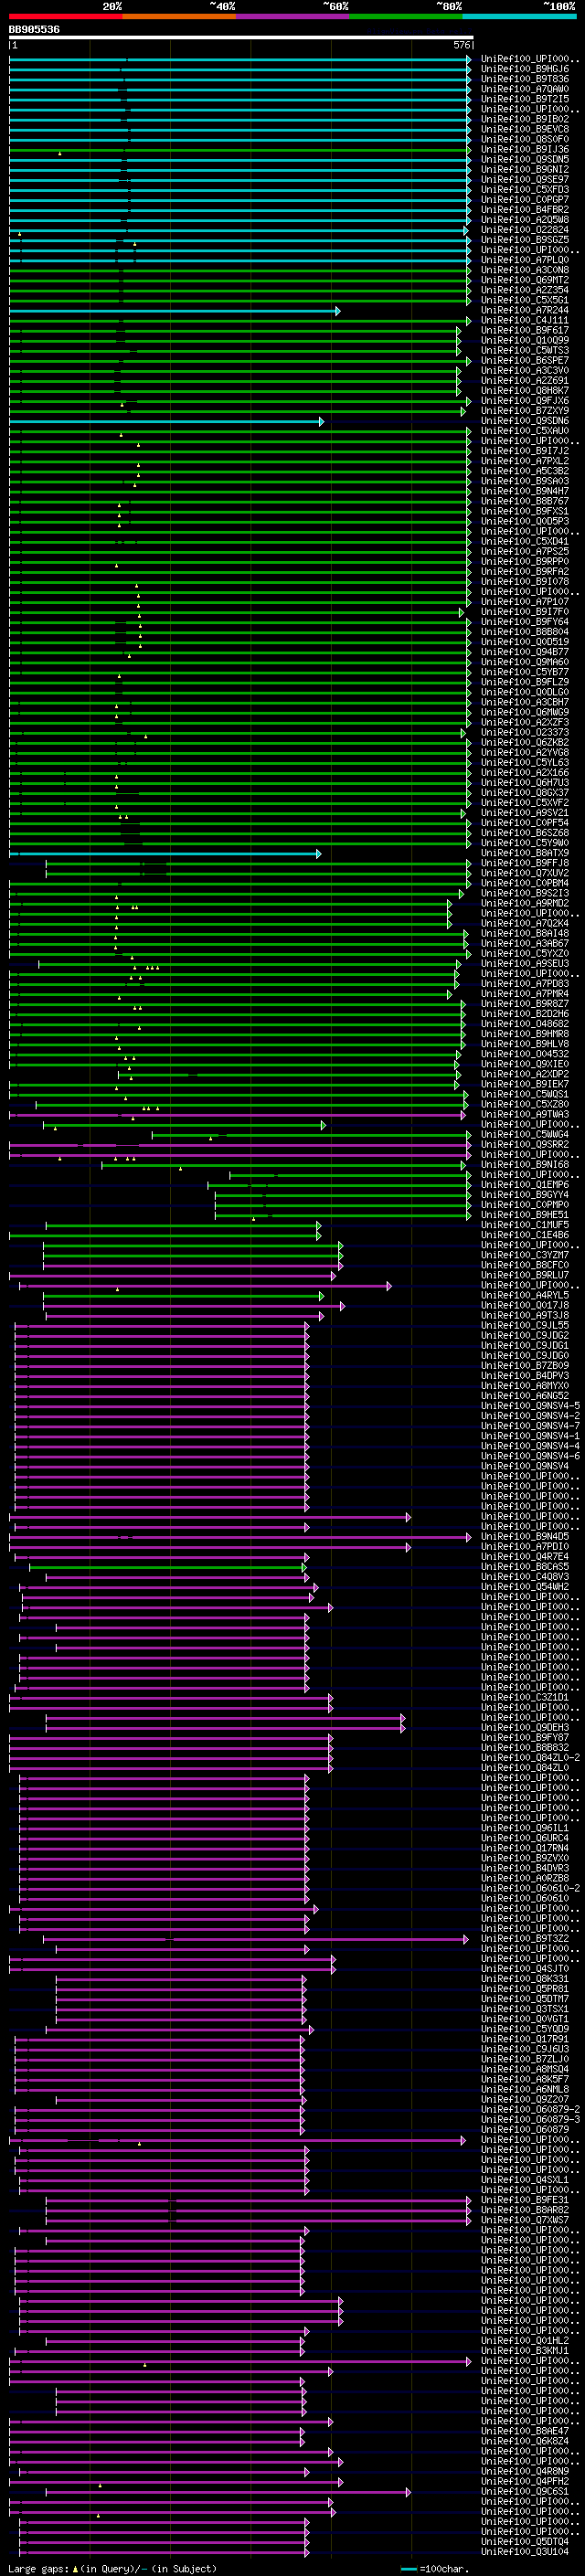Click the label UniRef100_B6SPE7
The image size is (585, 2576).
tap(525, 360)
